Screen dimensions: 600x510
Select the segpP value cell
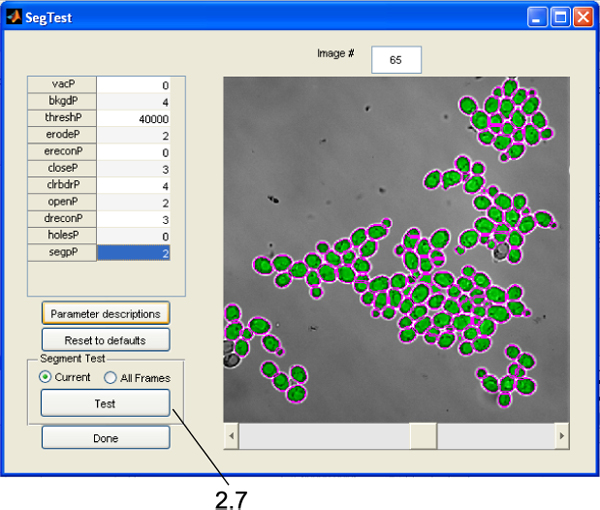click(133, 253)
